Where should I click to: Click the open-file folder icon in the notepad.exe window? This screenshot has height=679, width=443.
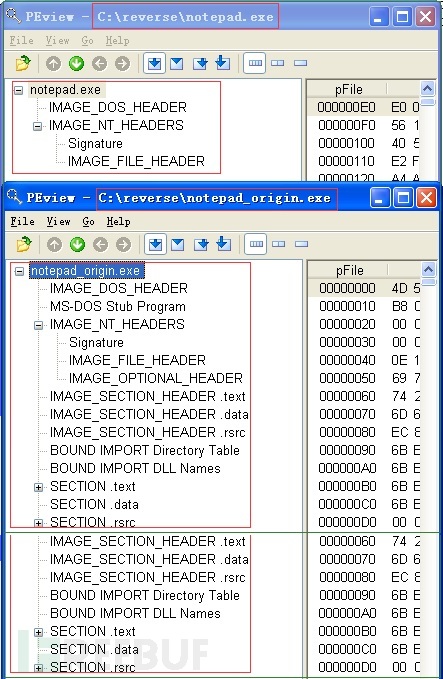[x=23, y=64]
